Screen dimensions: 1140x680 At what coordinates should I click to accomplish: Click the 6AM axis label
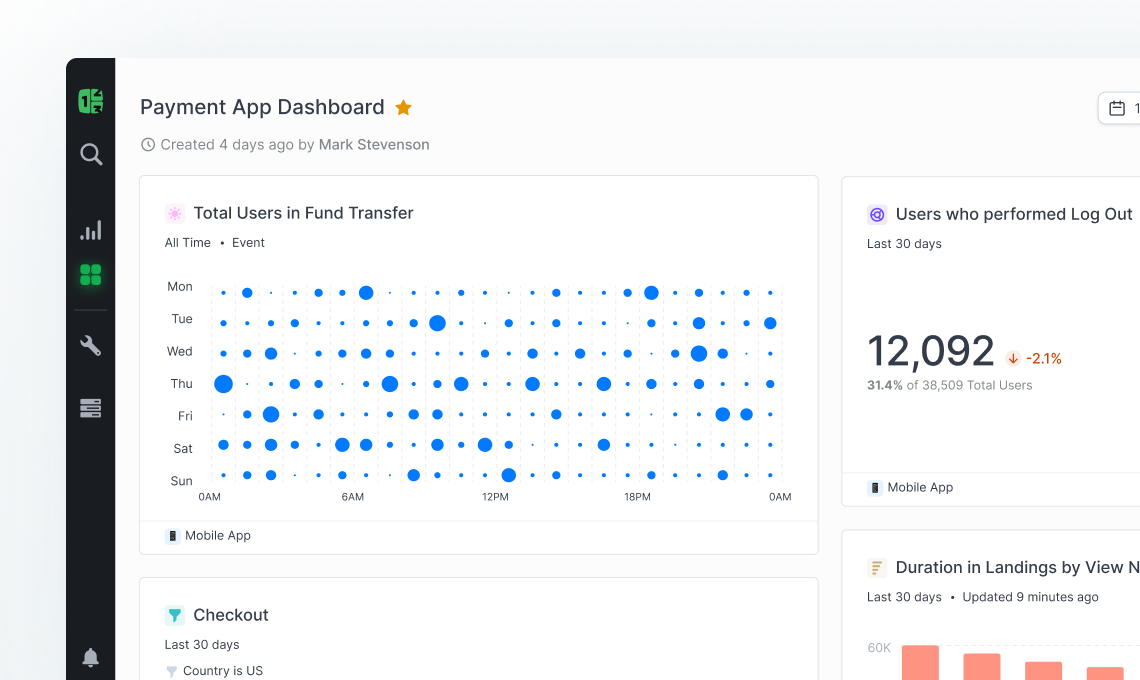click(353, 497)
